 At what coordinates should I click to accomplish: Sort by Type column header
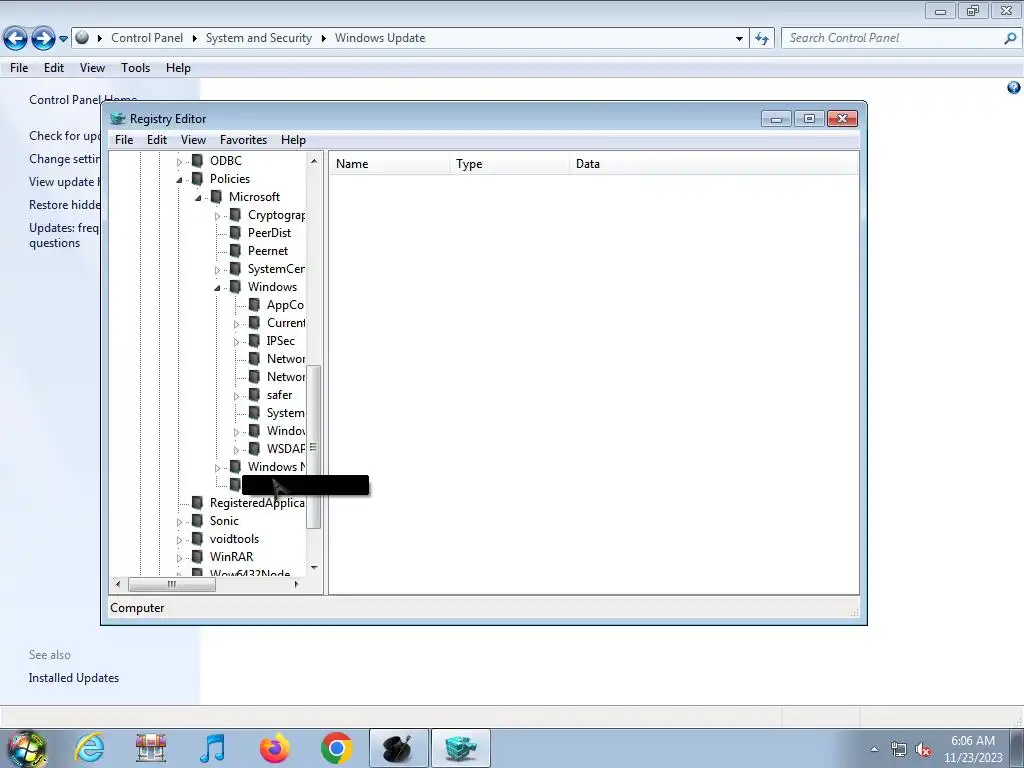coord(509,164)
